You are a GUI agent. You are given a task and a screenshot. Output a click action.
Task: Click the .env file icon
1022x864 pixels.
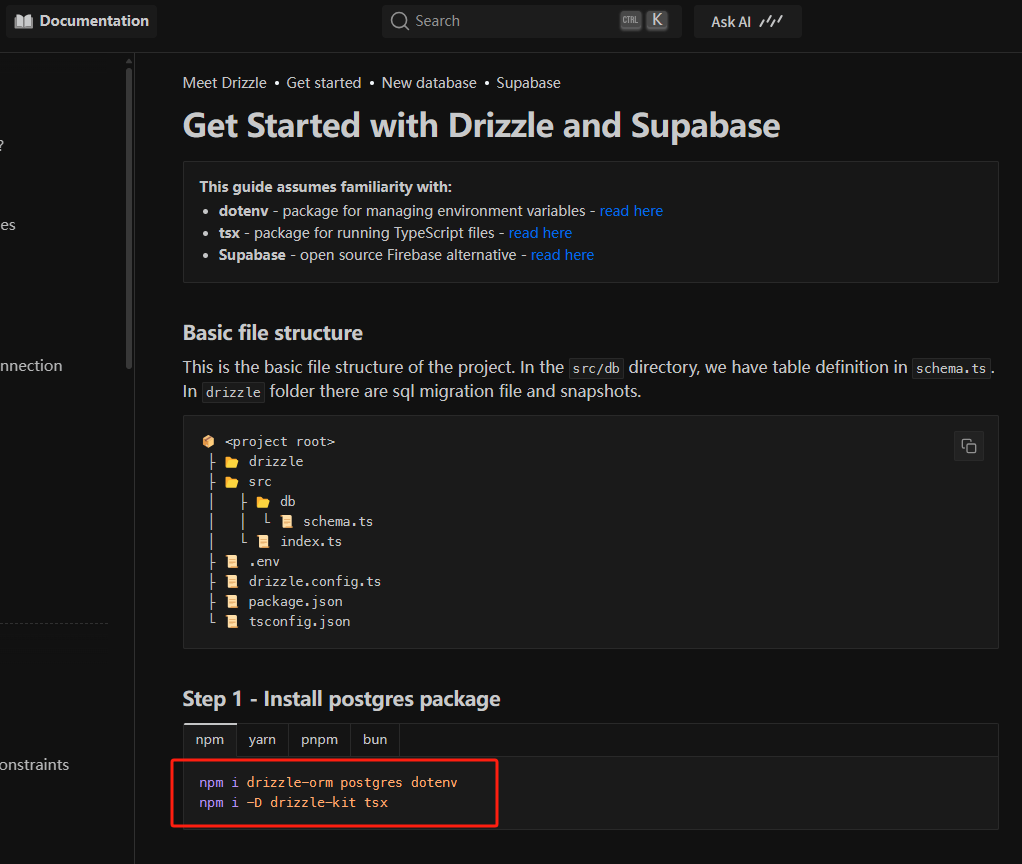(x=231, y=562)
